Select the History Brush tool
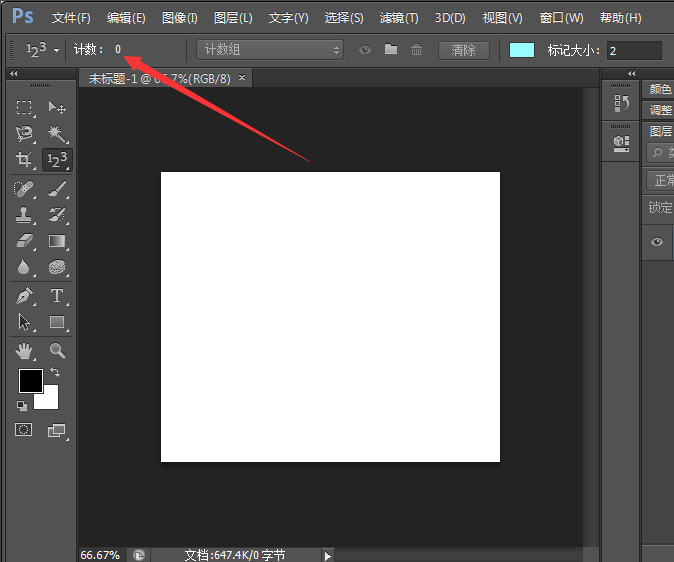The height and width of the screenshot is (562, 674). click(x=57, y=215)
